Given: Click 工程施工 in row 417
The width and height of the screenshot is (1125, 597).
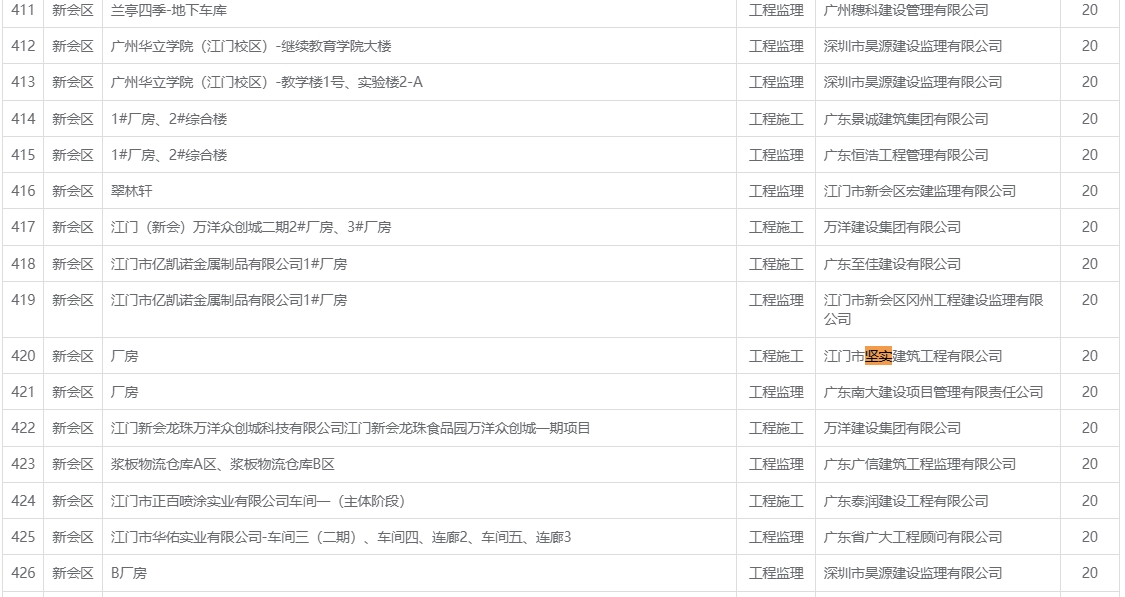Looking at the screenshot, I should point(776,227).
